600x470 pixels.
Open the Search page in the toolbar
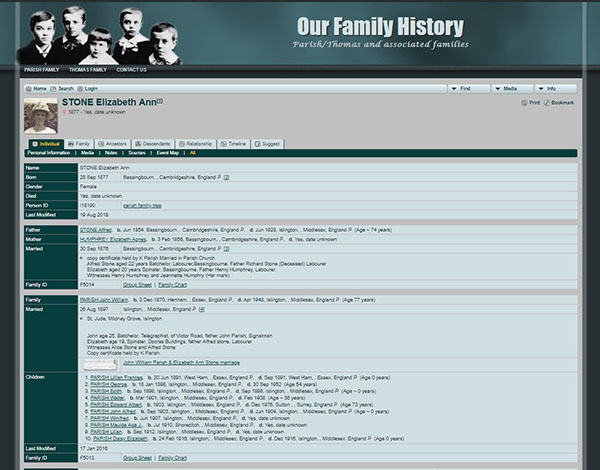click(x=62, y=89)
